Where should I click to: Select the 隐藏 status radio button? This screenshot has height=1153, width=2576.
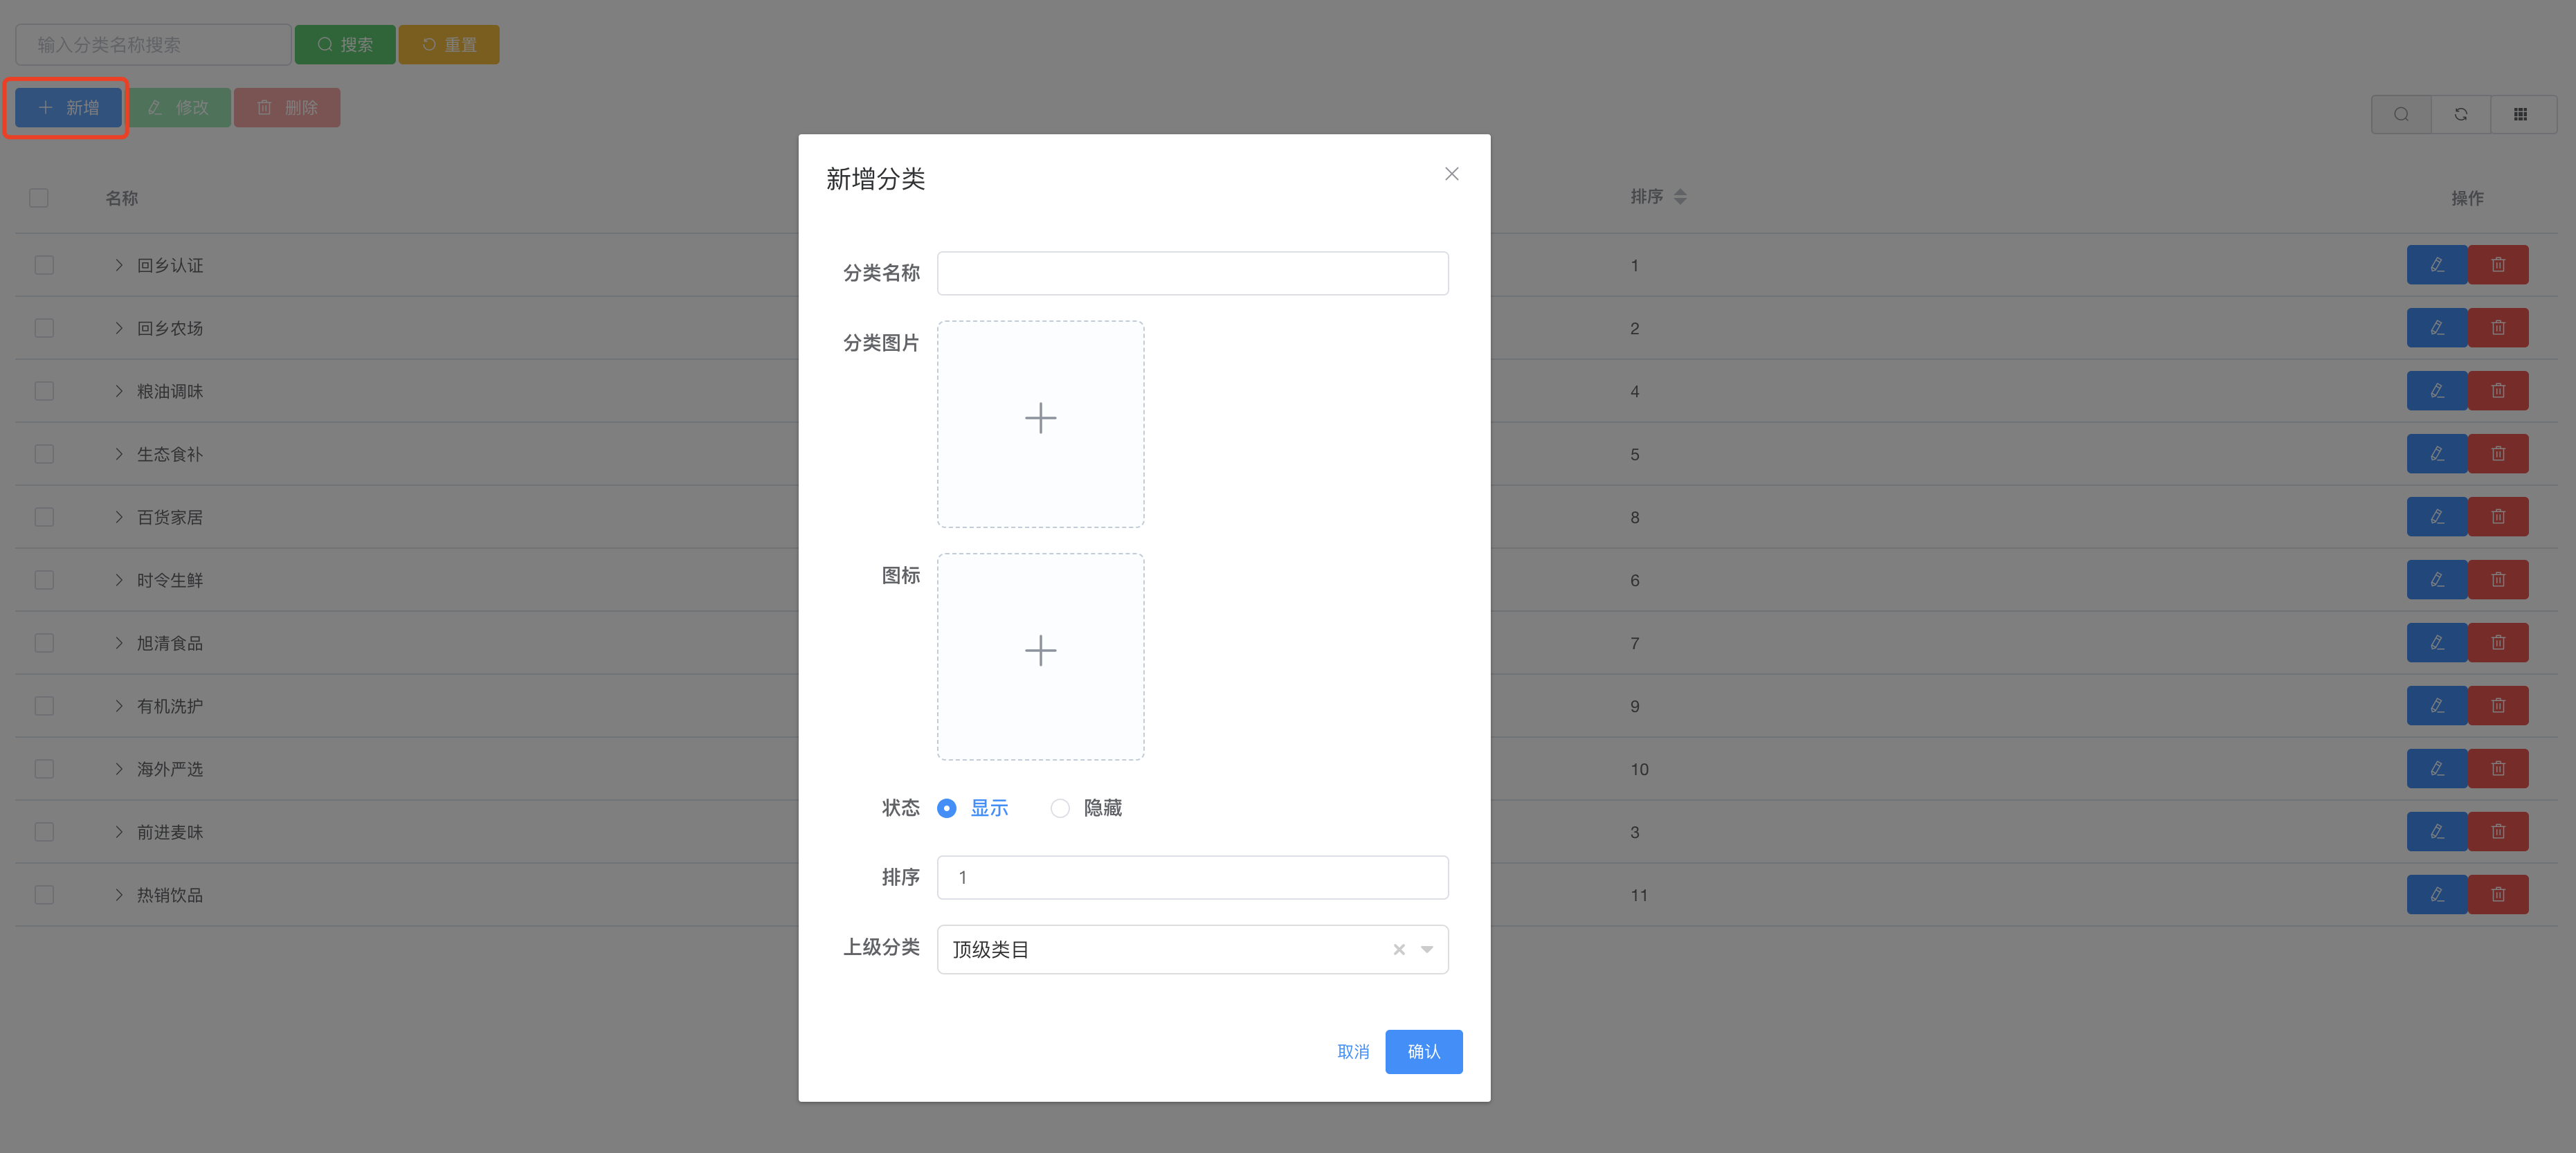click(x=1060, y=807)
